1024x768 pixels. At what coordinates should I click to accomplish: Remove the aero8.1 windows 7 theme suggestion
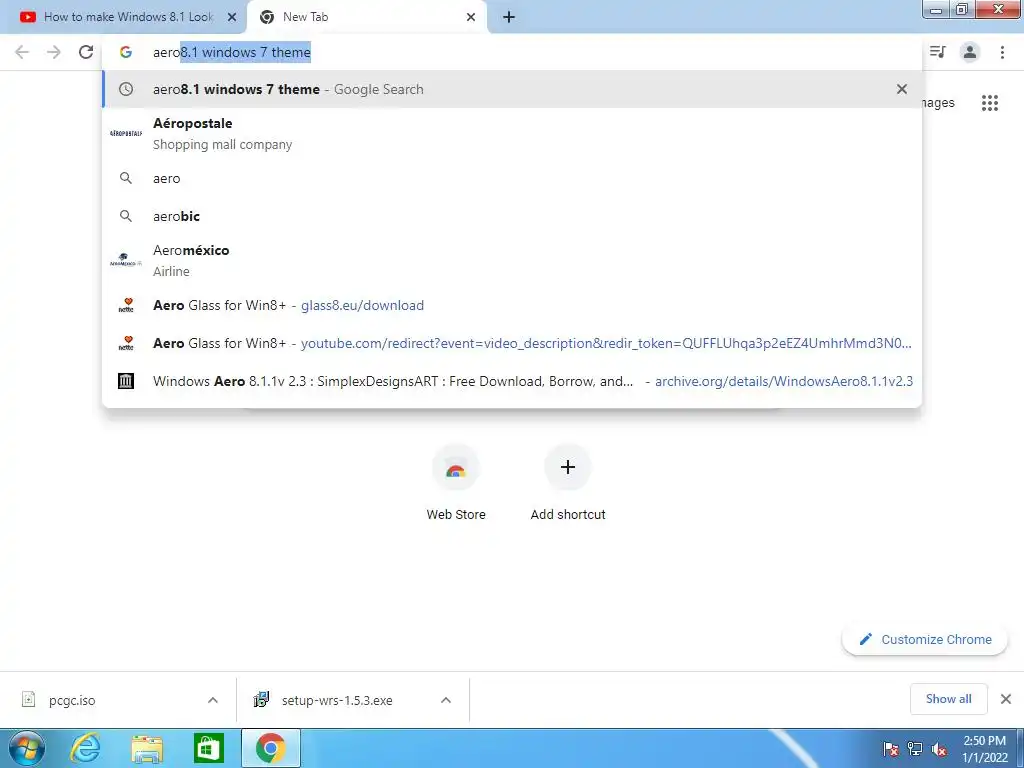902,89
